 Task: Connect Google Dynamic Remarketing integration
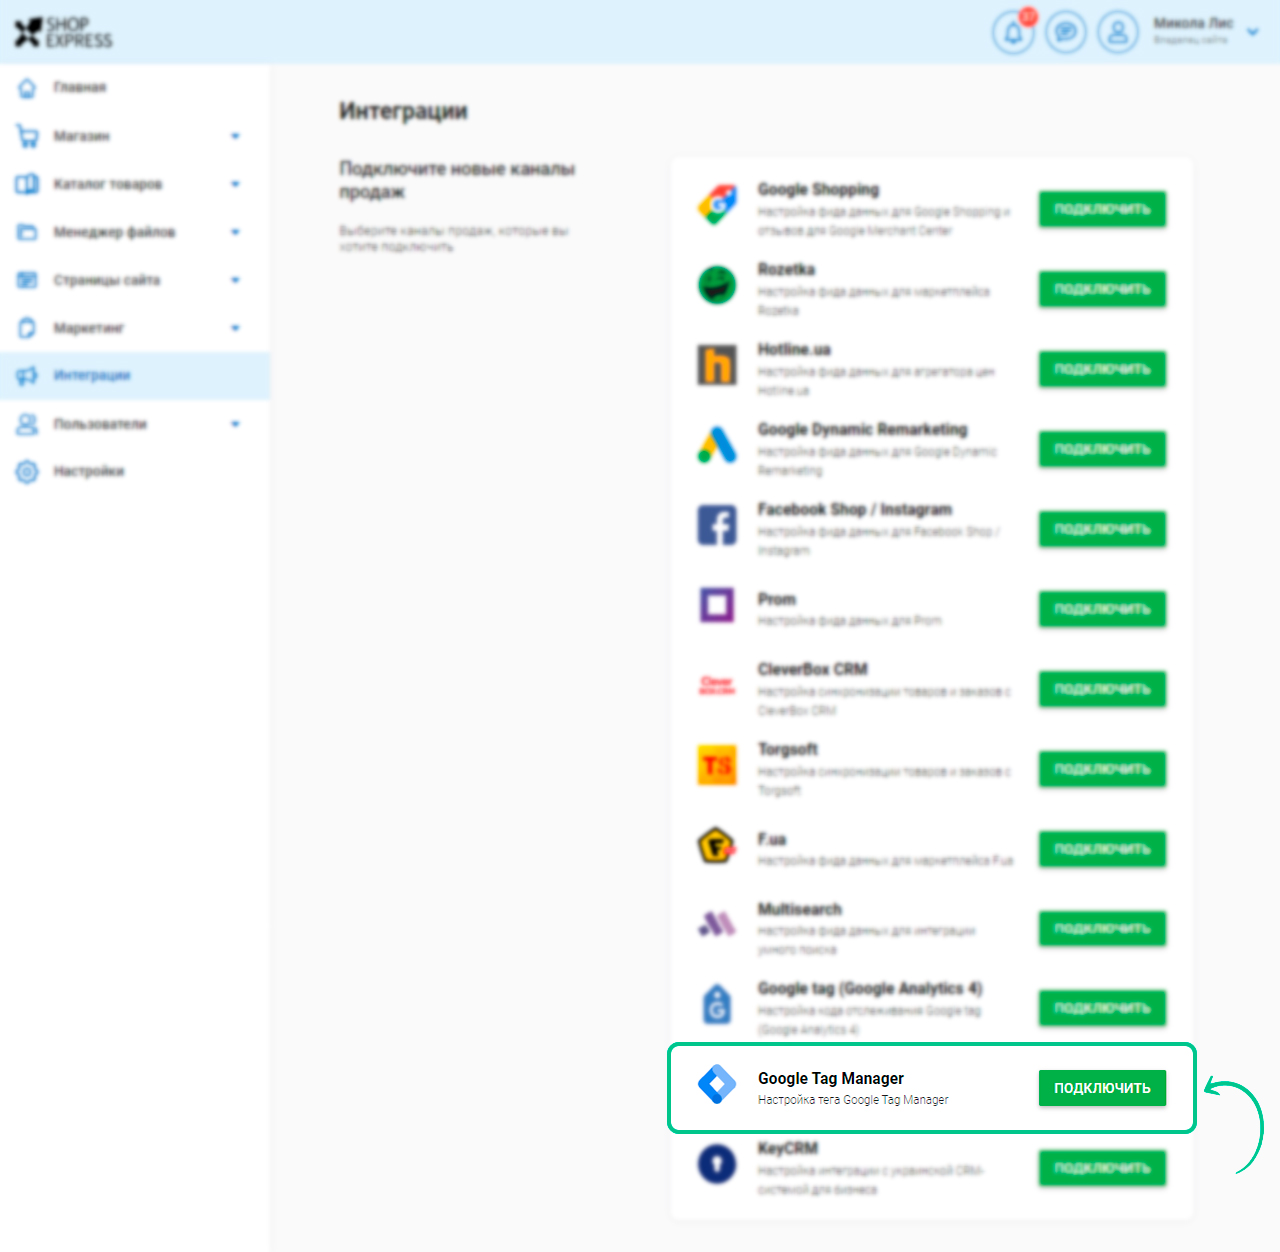1102,449
